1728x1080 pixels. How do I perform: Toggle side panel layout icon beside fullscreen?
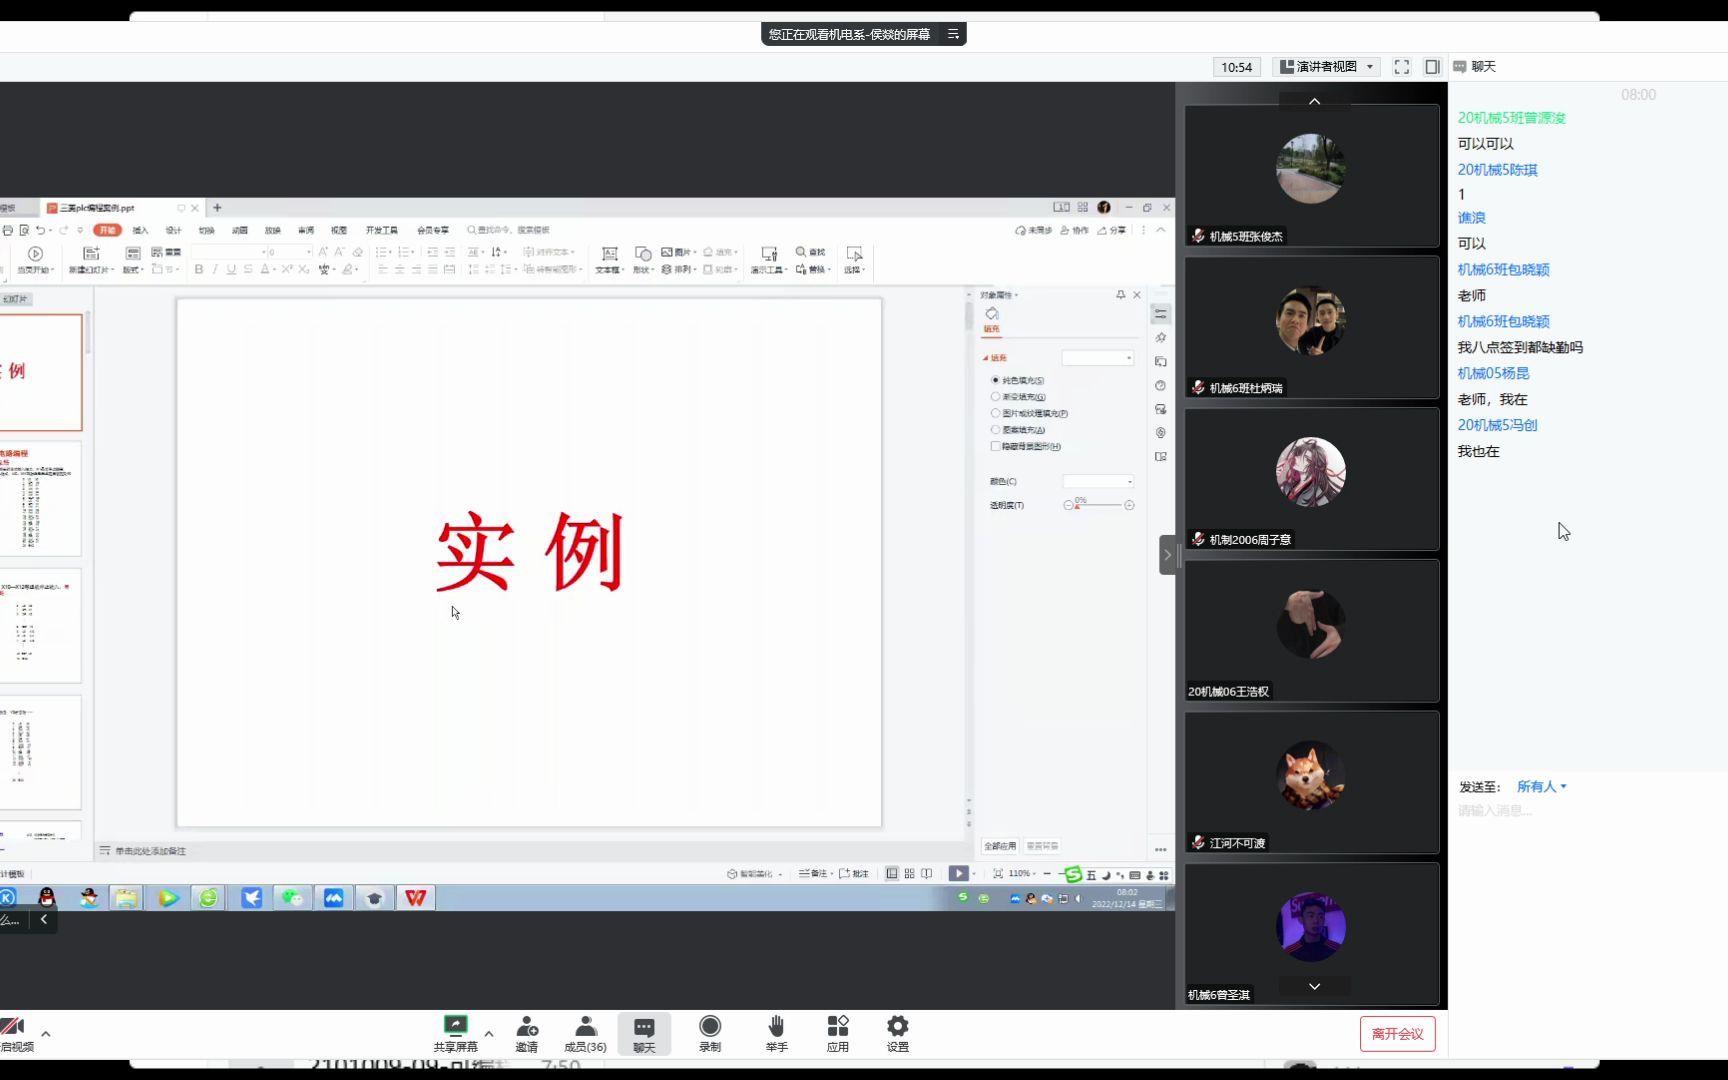[x=1432, y=67]
